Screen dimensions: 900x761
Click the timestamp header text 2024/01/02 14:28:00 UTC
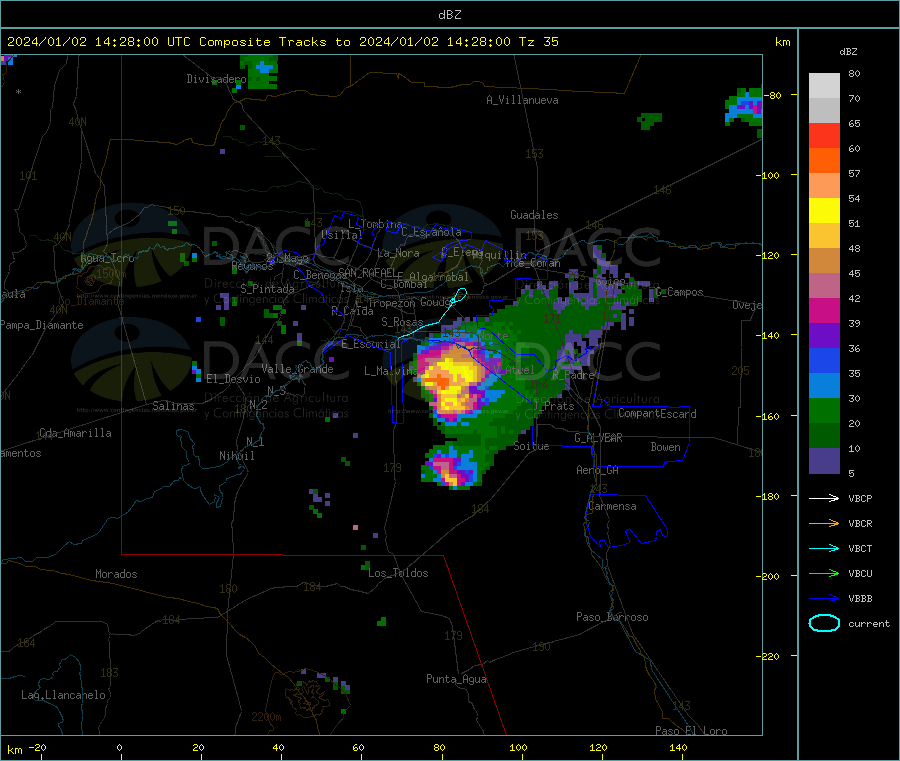99,42
